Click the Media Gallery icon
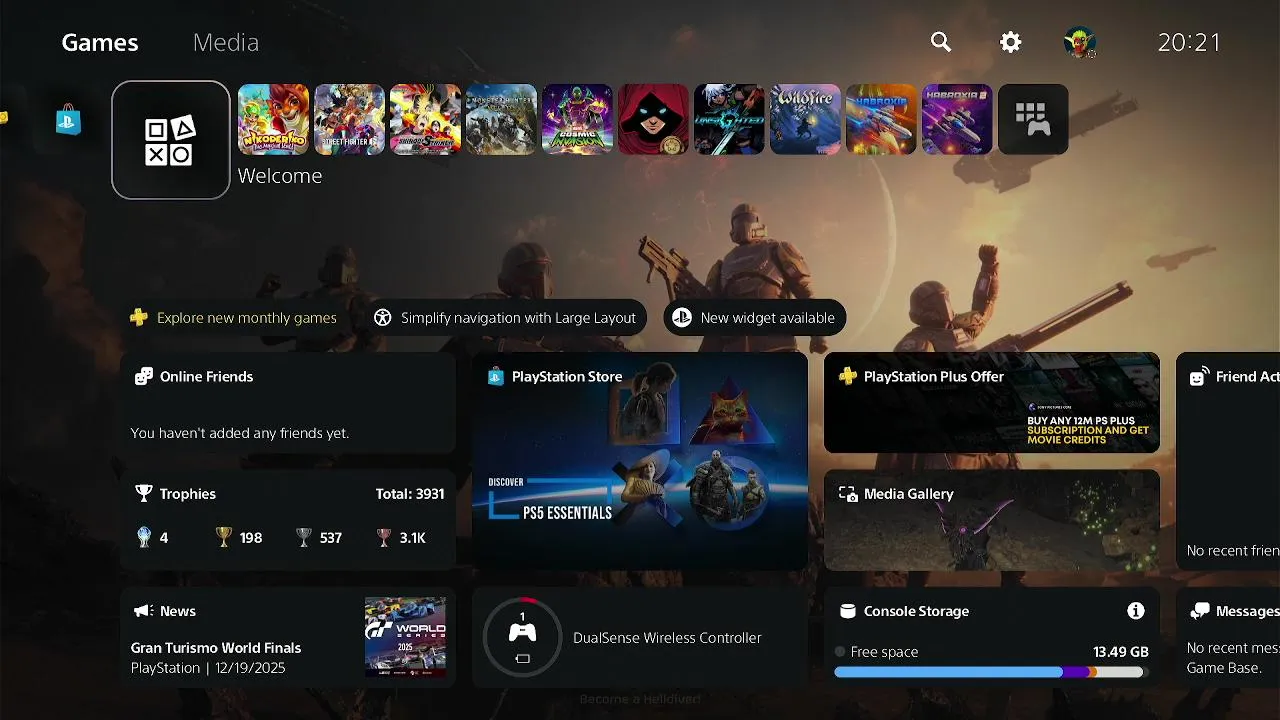The image size is (1280, 720). (848, 494)
